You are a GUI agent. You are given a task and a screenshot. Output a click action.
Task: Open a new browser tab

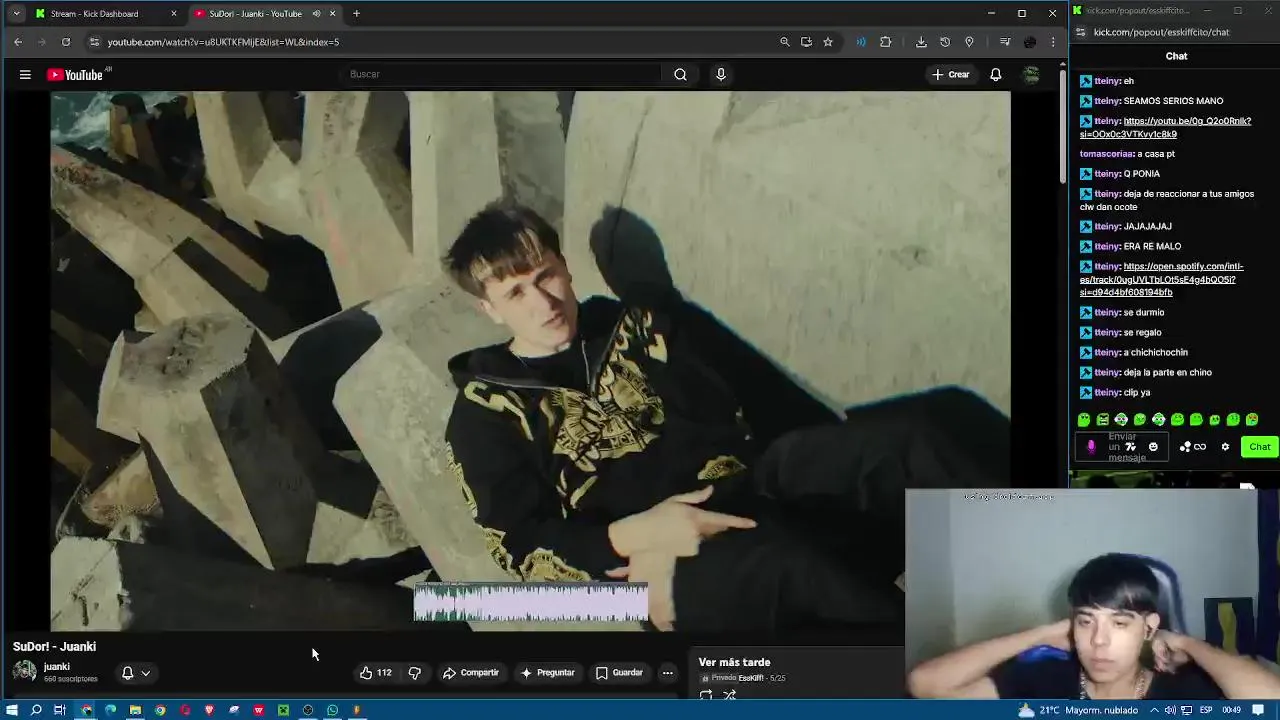(x=356, y=14)
